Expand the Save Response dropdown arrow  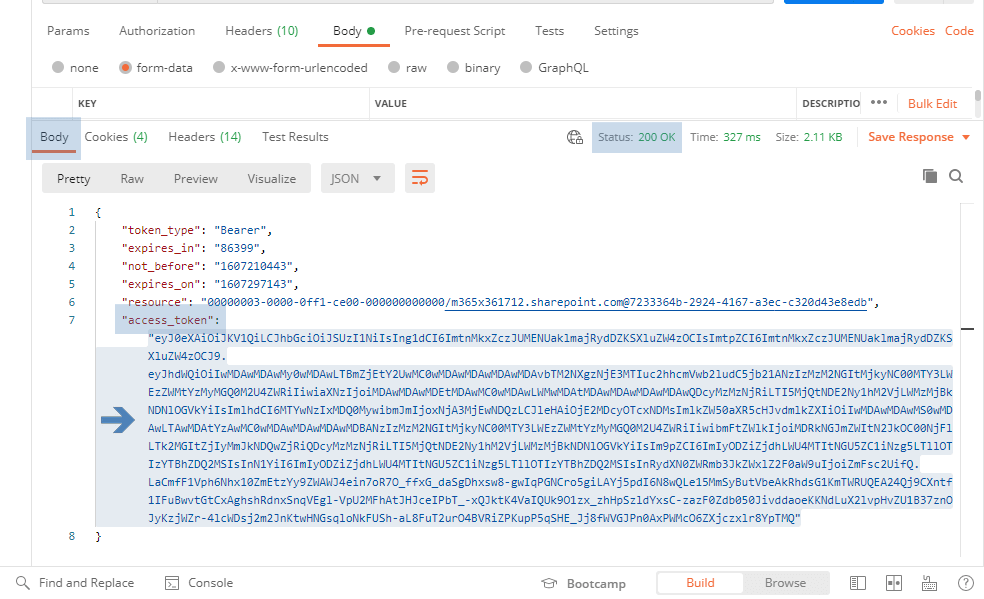click(966, 137)
